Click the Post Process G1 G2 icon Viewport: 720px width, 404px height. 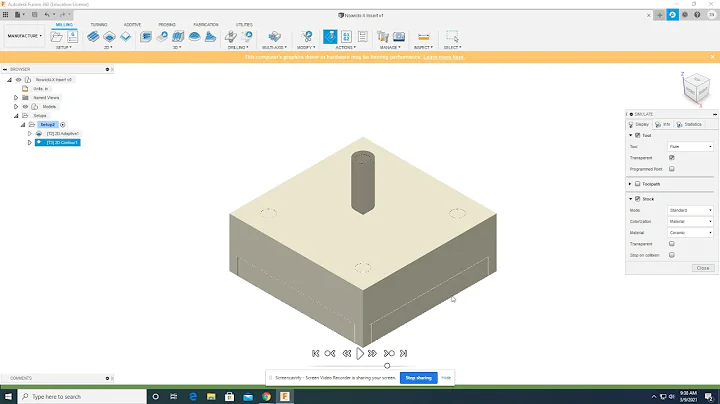(346, 36)
